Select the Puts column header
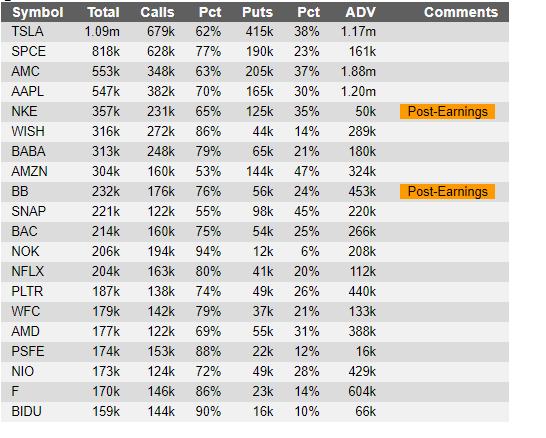546x438 pixels. 257,13
